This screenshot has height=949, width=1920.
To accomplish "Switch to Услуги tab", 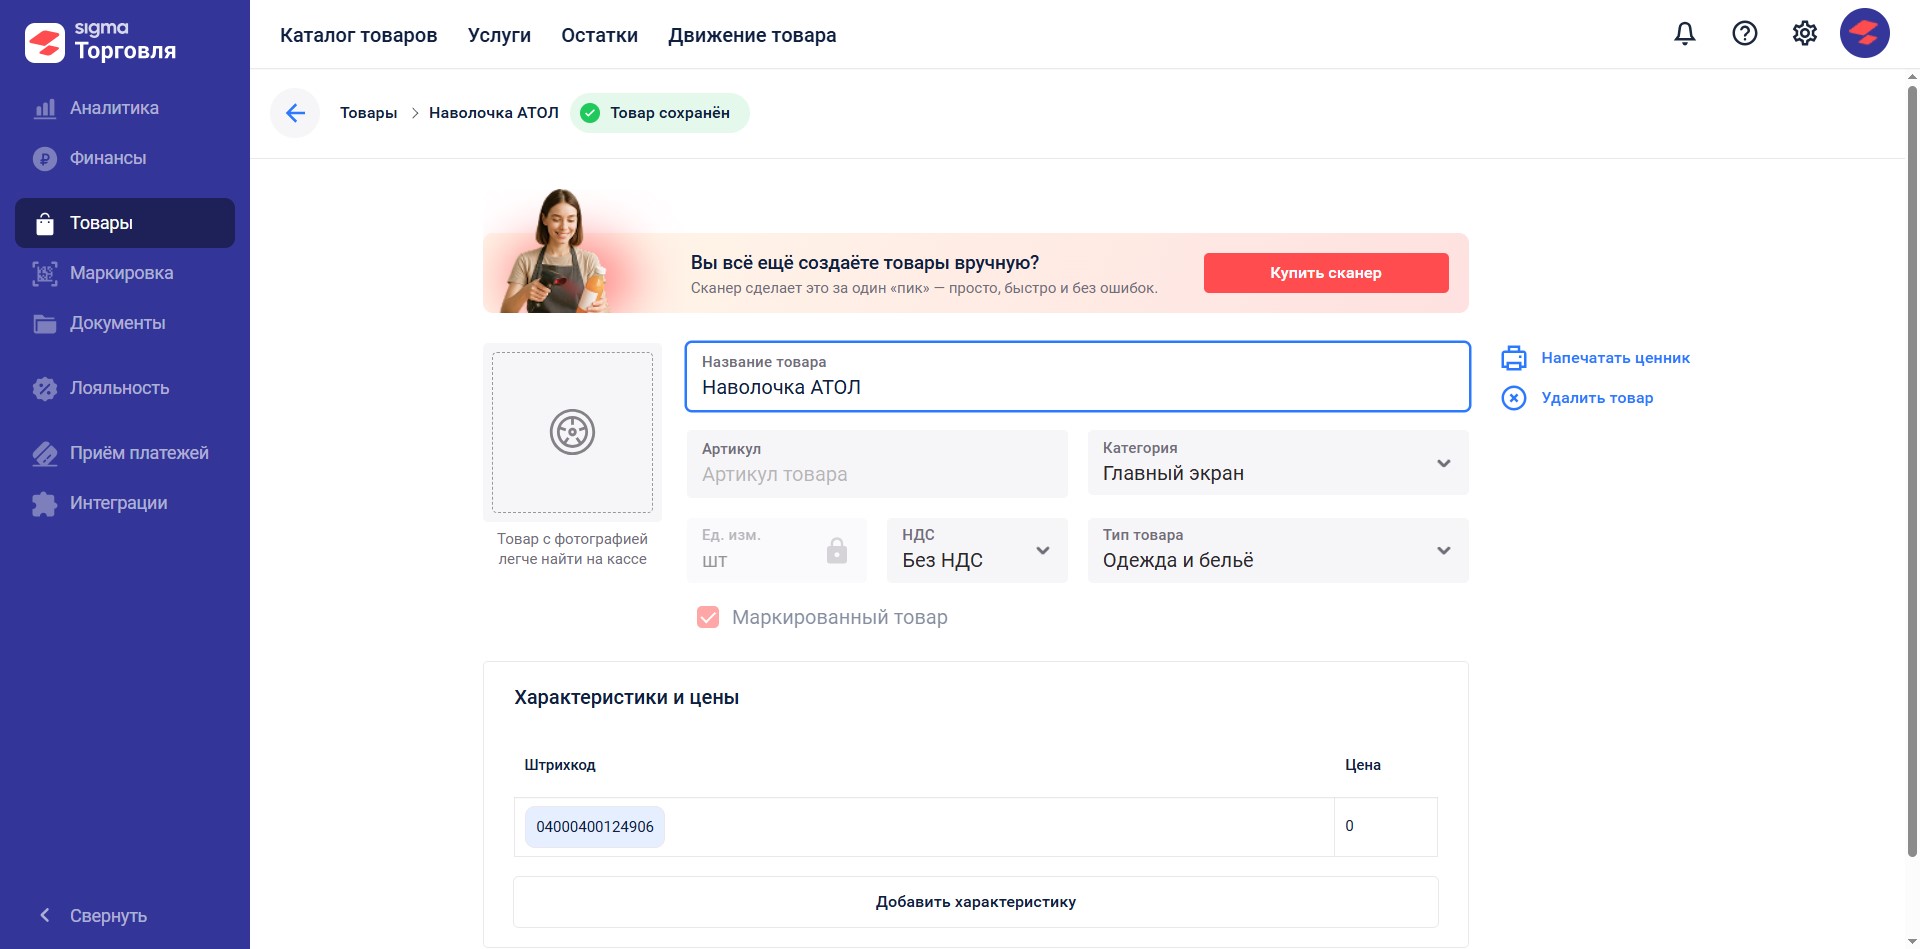I will 499,35.
